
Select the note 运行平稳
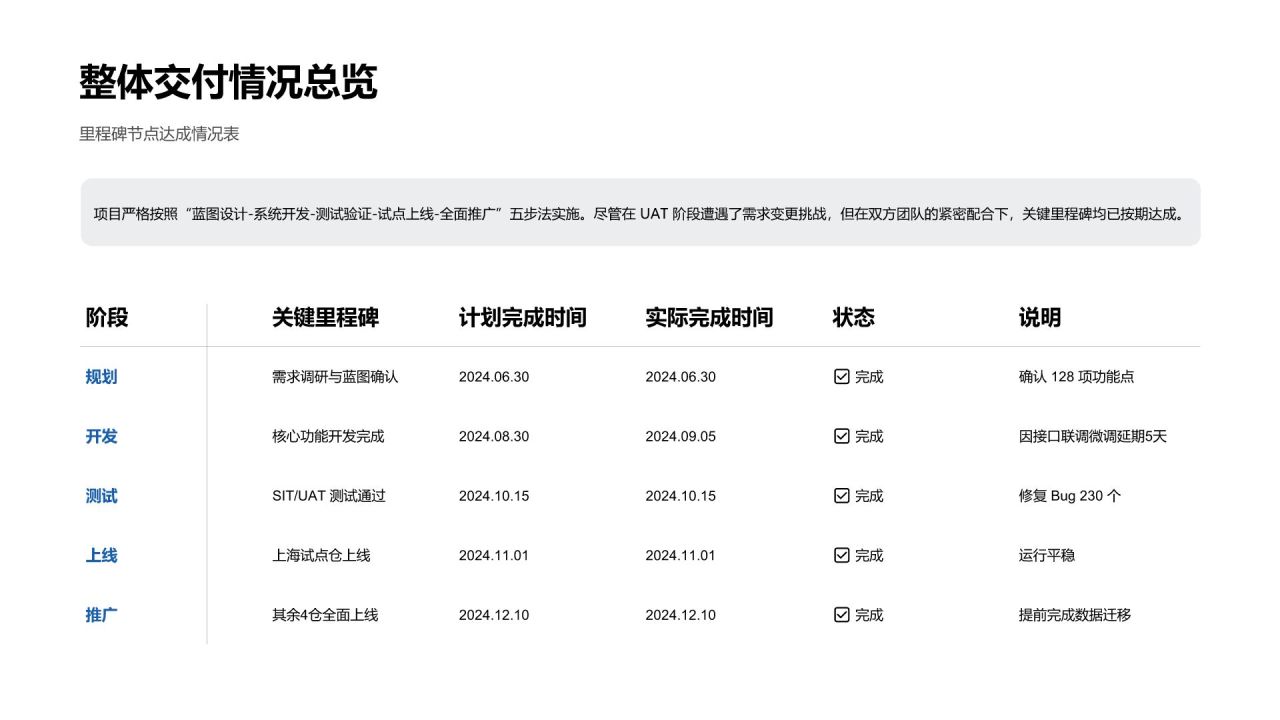coord(1047,555)
